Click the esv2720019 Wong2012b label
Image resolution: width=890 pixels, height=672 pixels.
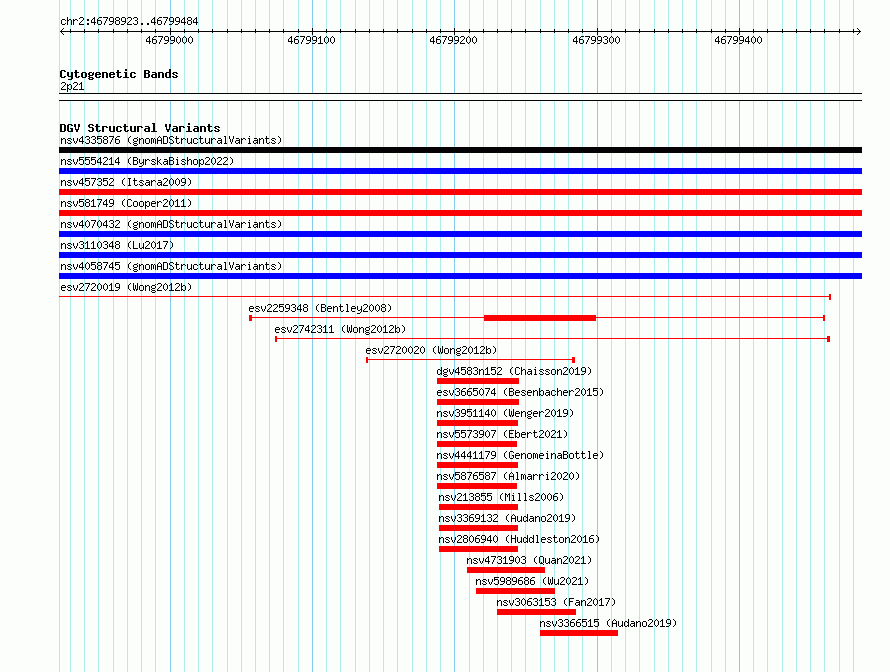[126, 287]
